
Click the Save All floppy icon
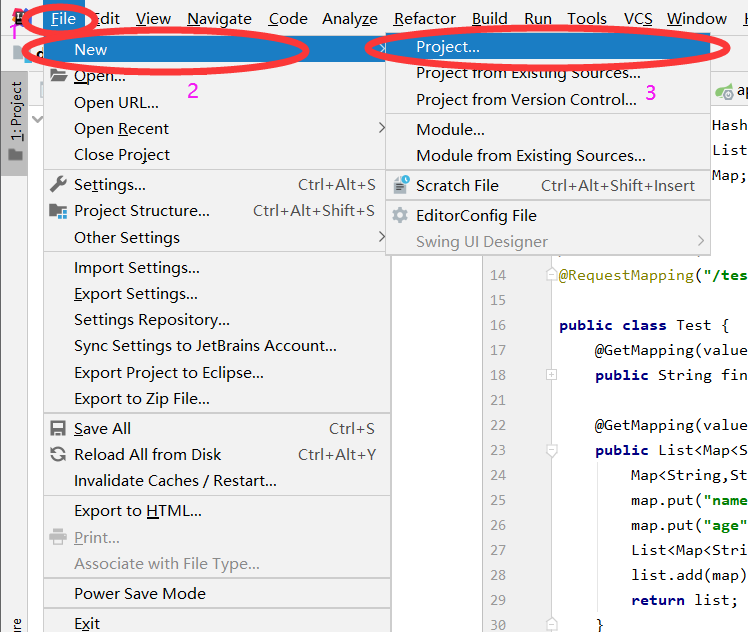click(58, 428)
